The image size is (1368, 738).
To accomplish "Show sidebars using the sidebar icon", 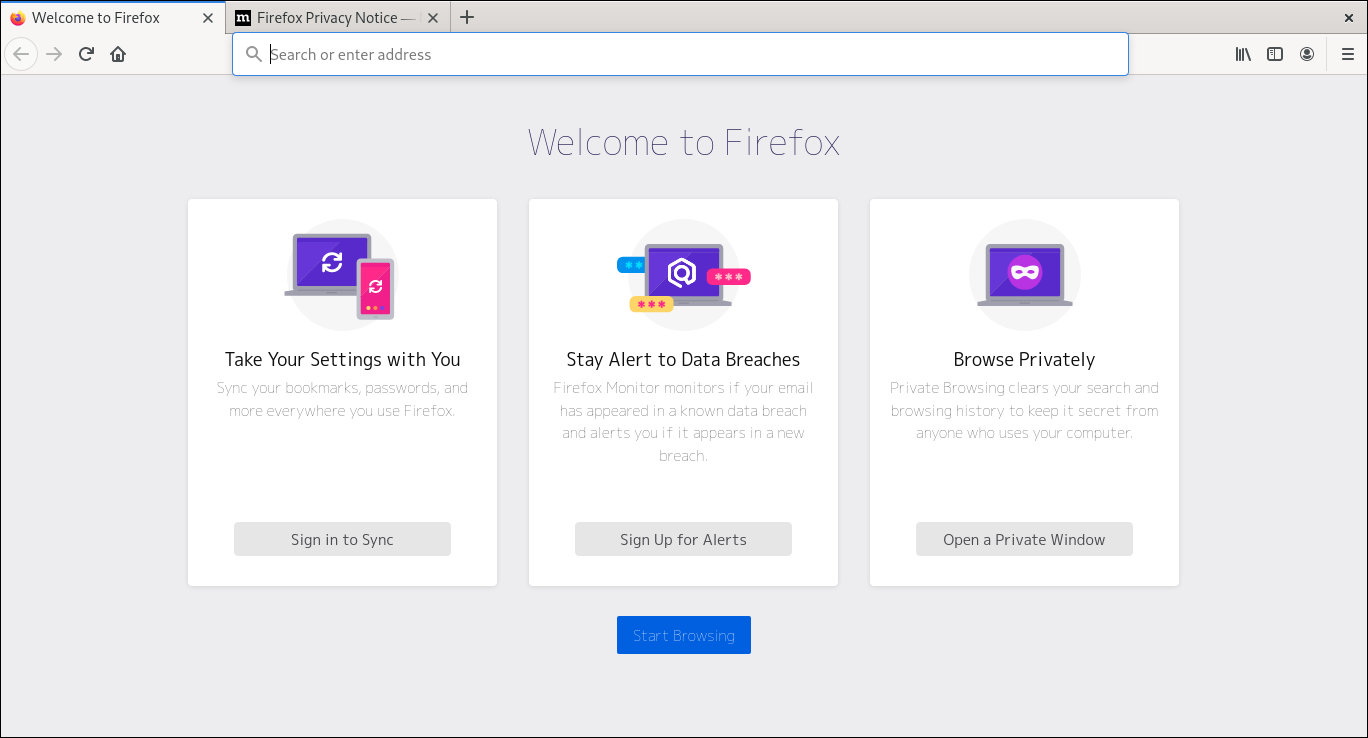I will (x=1275, y=54).
